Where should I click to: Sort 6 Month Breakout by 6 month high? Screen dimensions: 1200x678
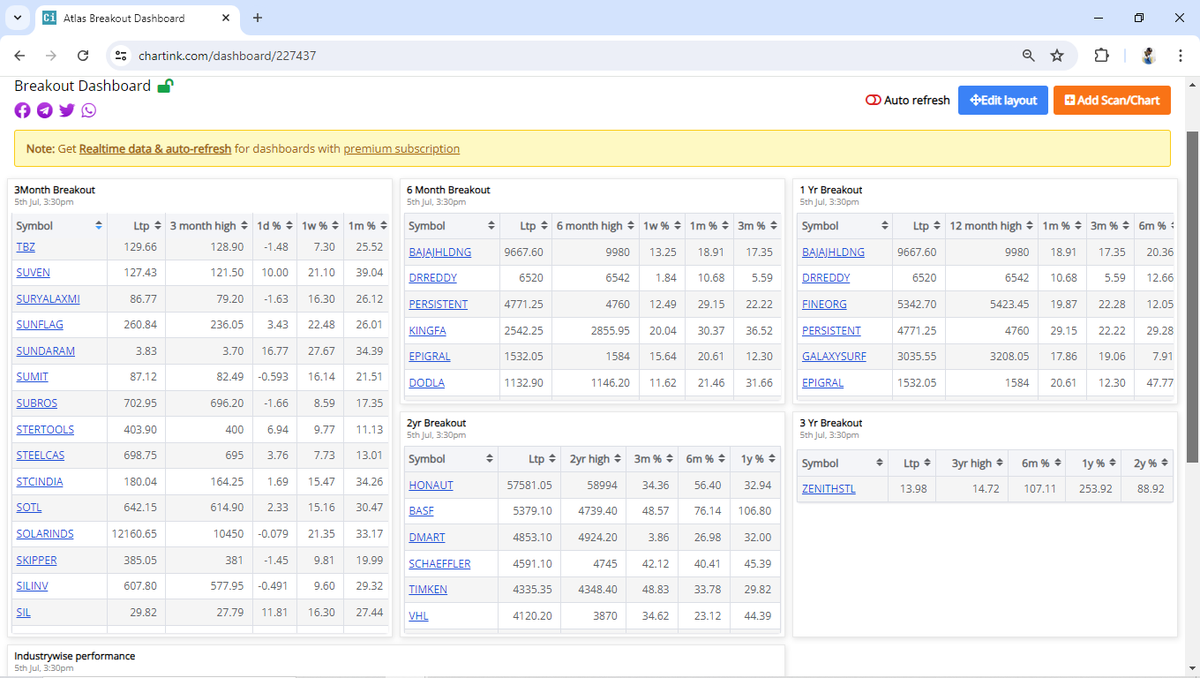click(x=595, y=226)
